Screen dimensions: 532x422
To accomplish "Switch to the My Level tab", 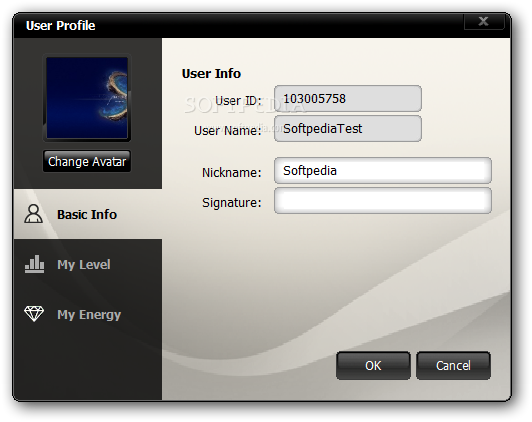I will click(x=88, y=264).
